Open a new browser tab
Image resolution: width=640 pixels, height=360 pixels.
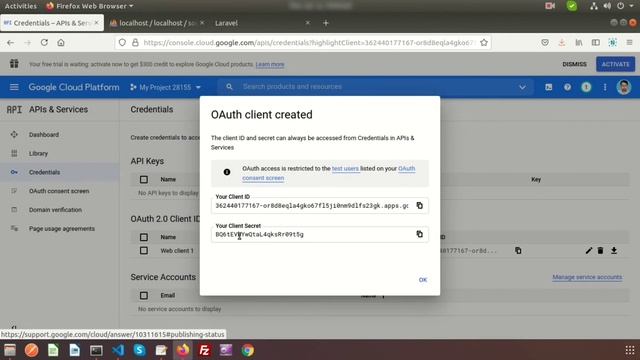(x=326, y=23)
